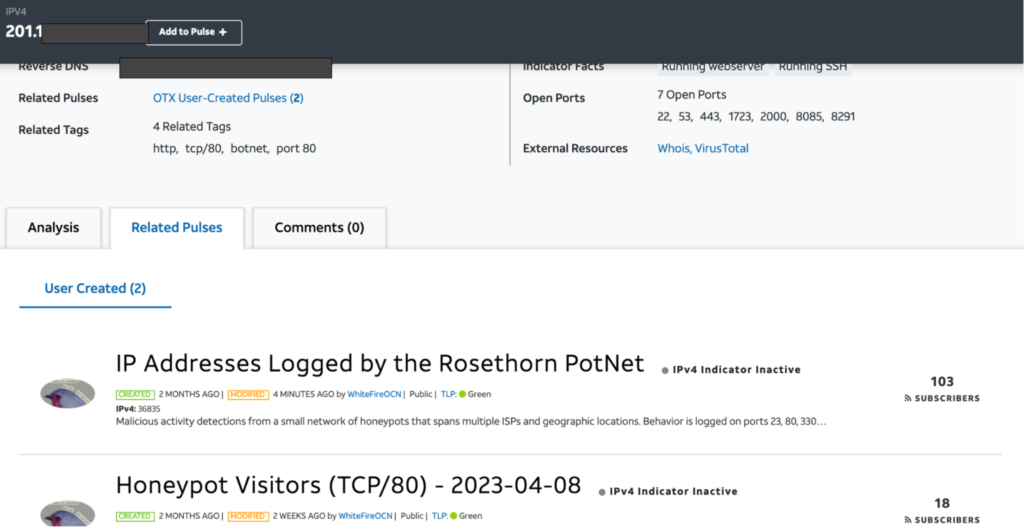Open the Comments (0) tab

tap(319, 228)
